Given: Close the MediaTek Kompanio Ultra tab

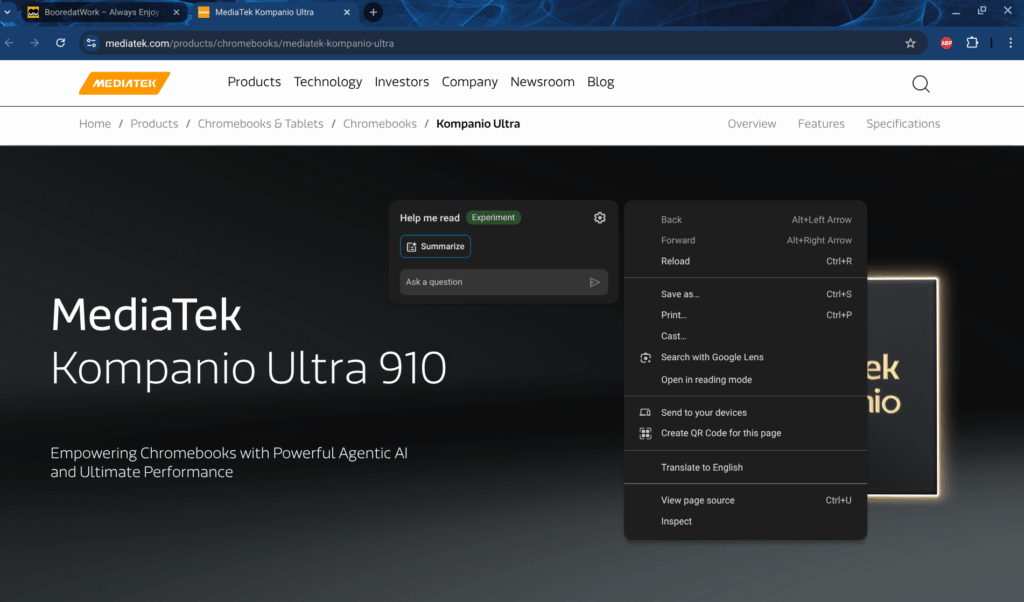Looking at the screenshot, I should coord(347,12).
